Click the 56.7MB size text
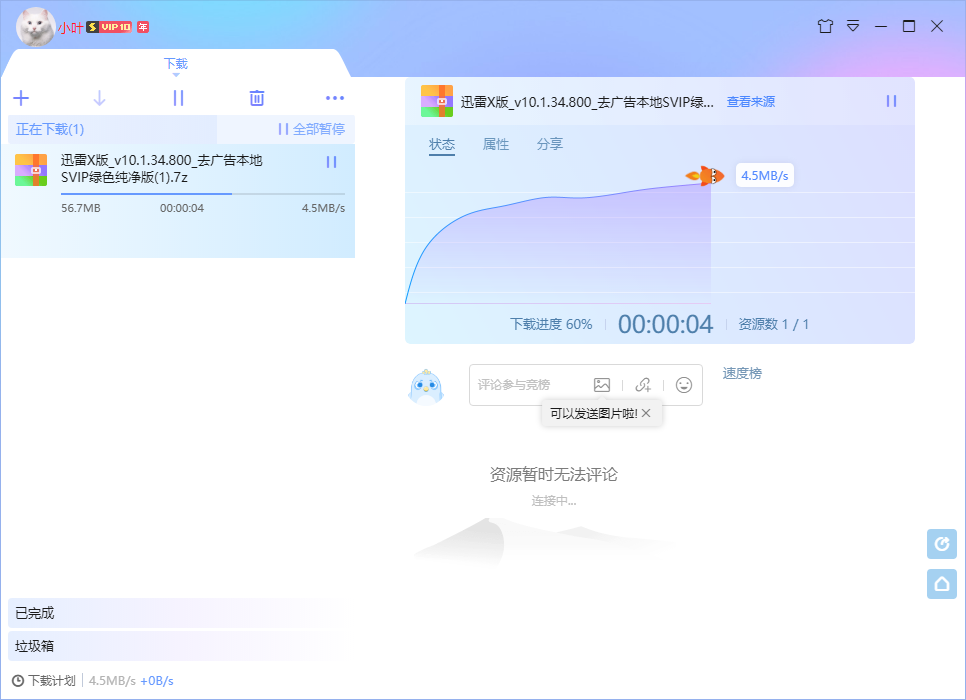The width and height of the screenshot is (966, 700). click(x=81, y=208)
